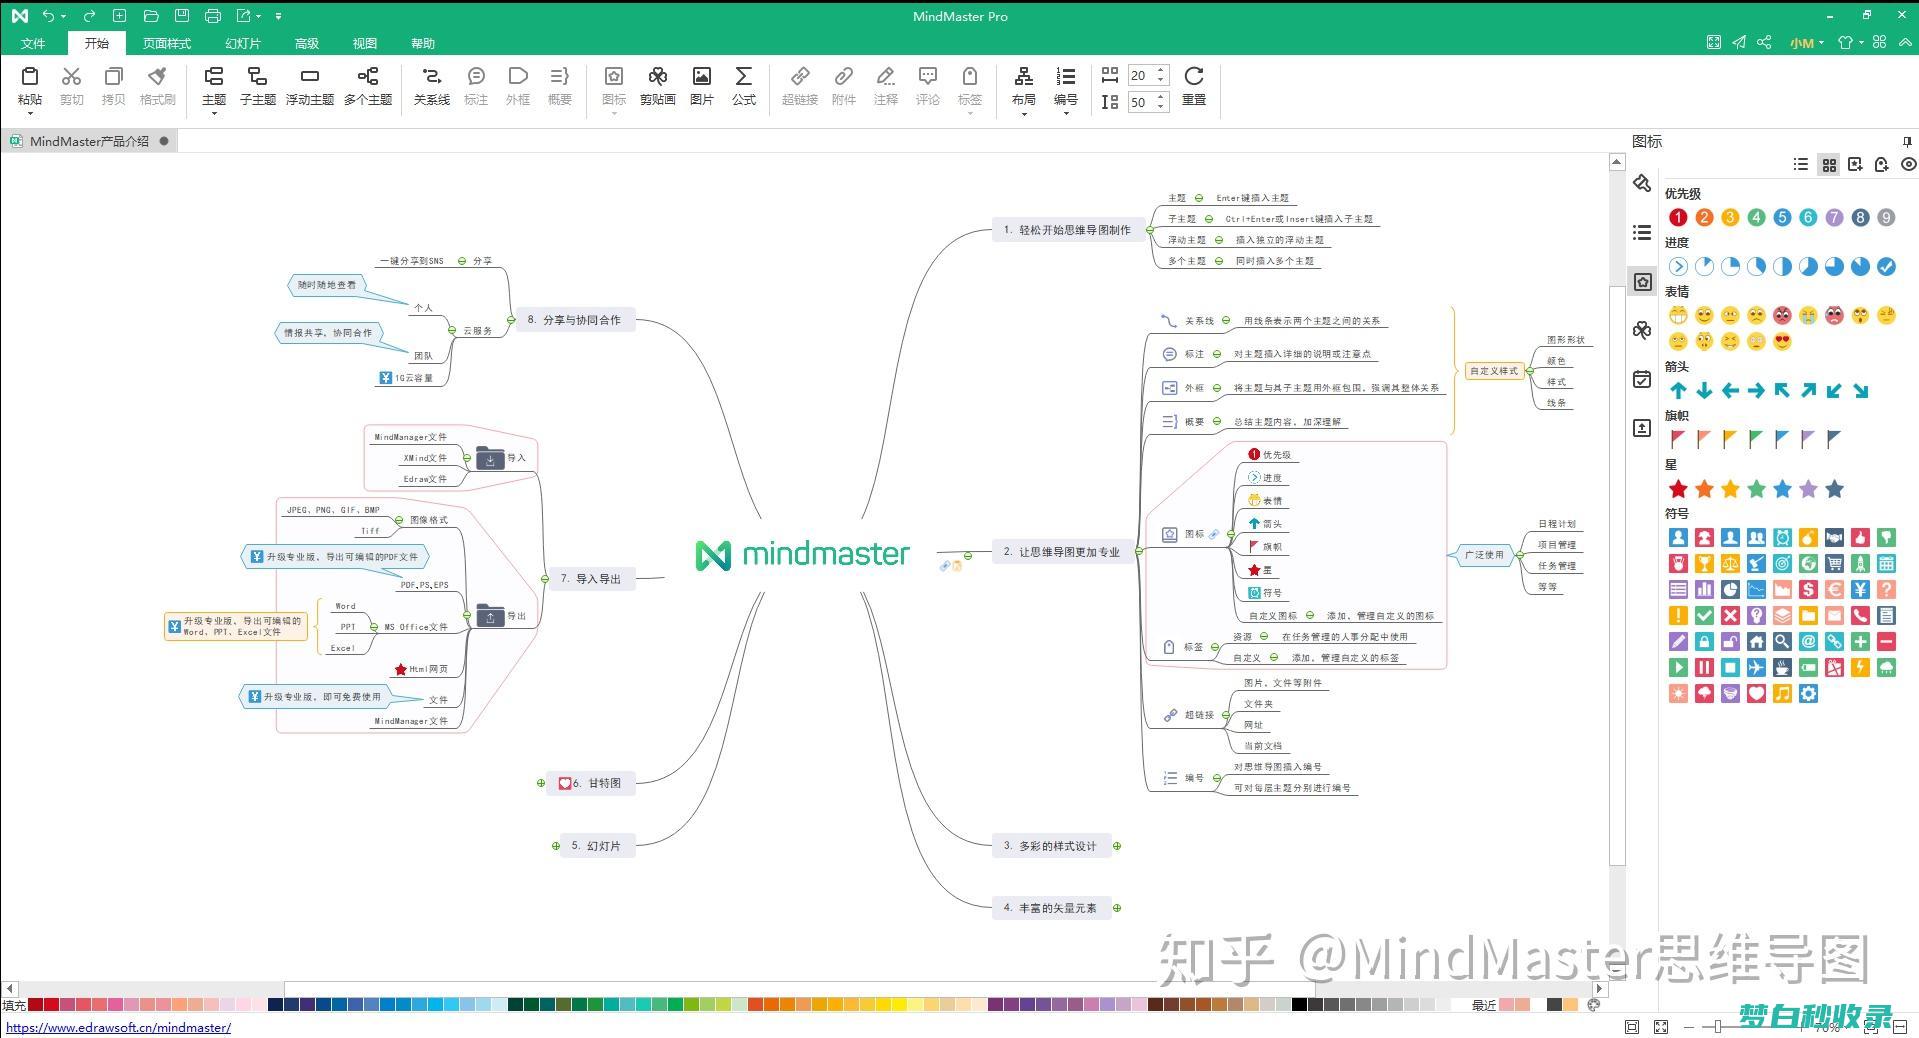Select the red star icon
This screenshot has height=1038, width=1919.
click(x=1678, y=489)
